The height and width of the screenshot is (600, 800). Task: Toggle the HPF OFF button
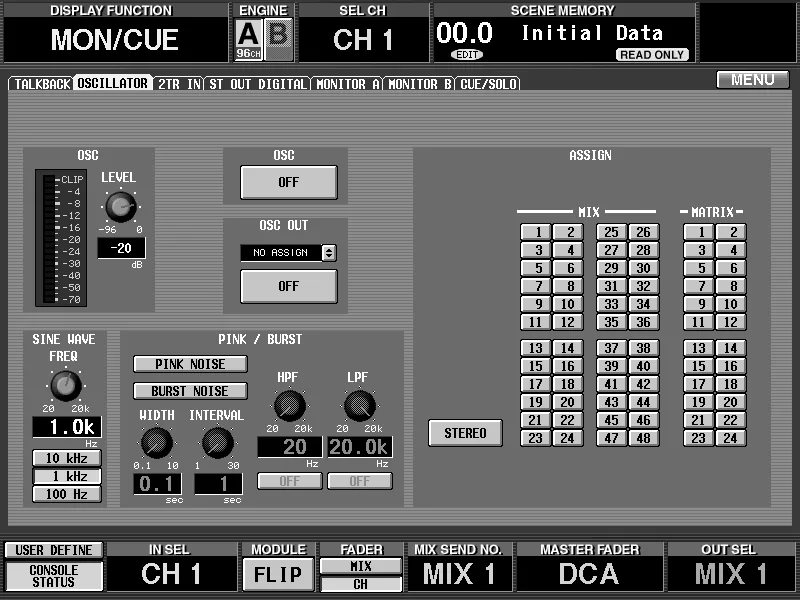point(290,481)
